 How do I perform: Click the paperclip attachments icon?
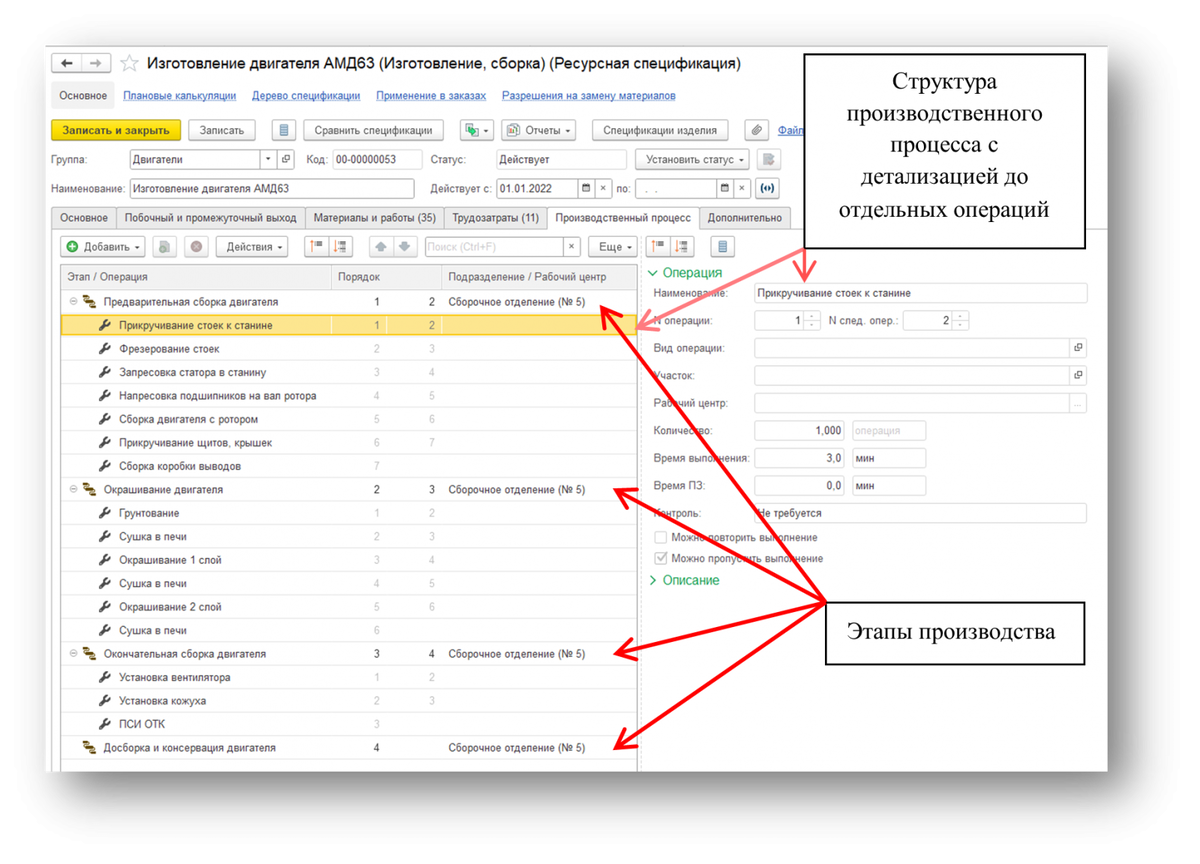tap(758, 130)
